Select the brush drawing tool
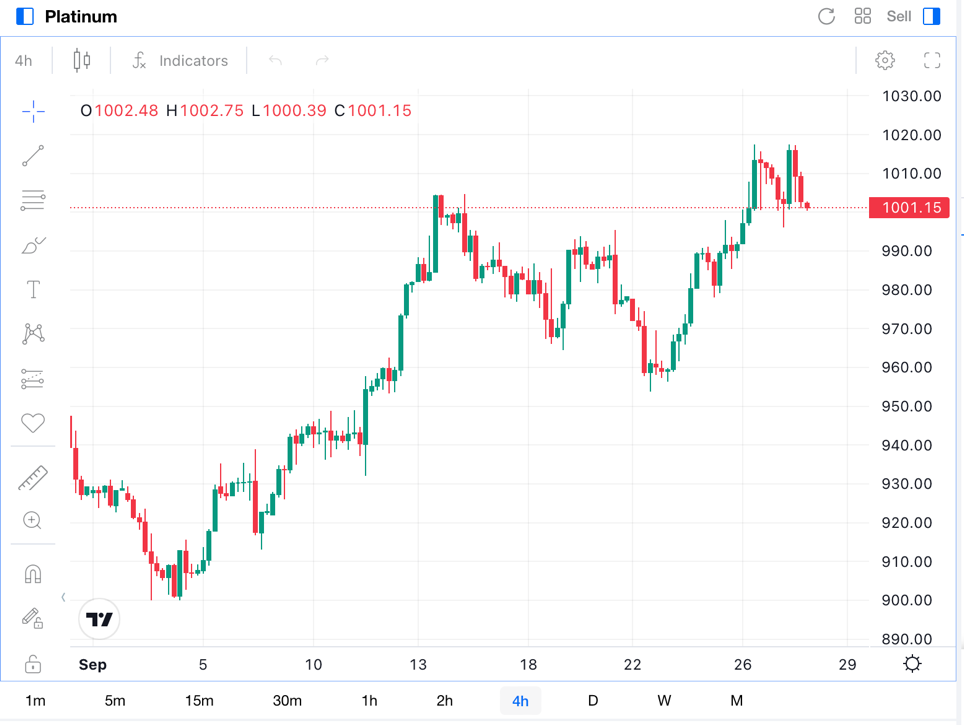The height and width of the screenshot is (725, 964). (x=33, y=245)
